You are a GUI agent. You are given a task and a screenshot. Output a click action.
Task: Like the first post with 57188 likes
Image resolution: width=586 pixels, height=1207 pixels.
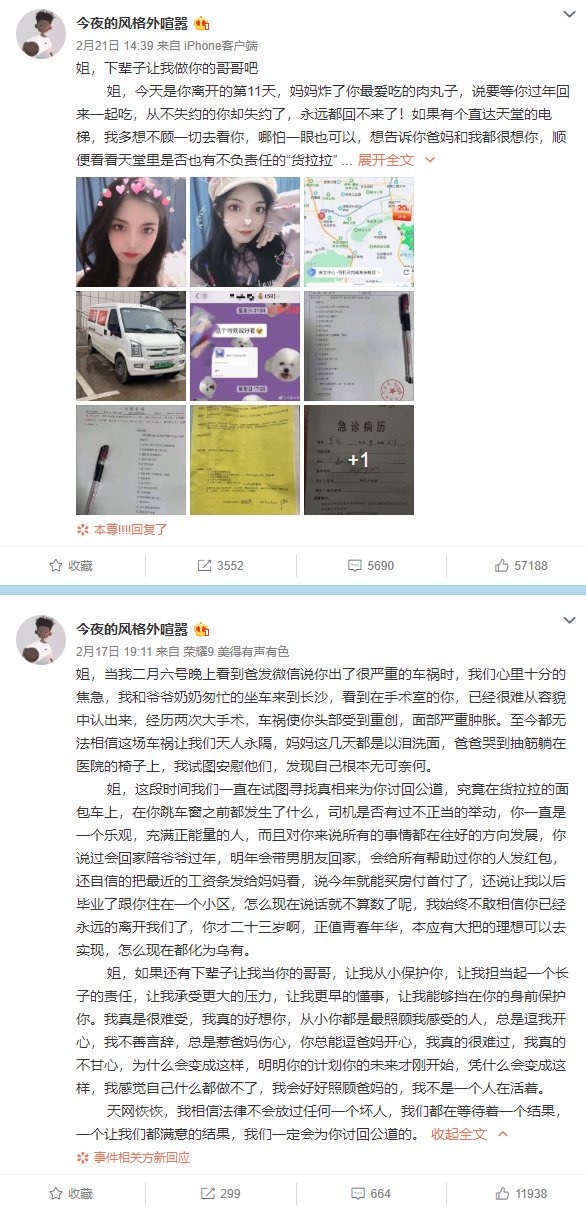(x=502, y=565)
